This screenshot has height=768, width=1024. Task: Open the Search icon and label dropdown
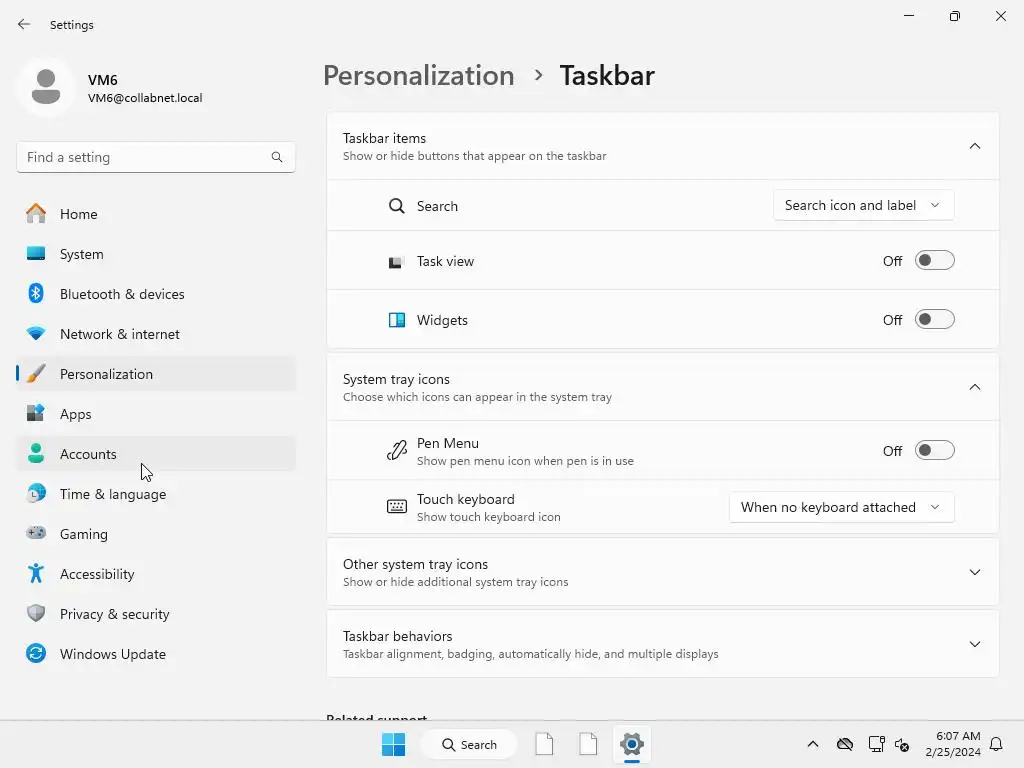[863, 205]
